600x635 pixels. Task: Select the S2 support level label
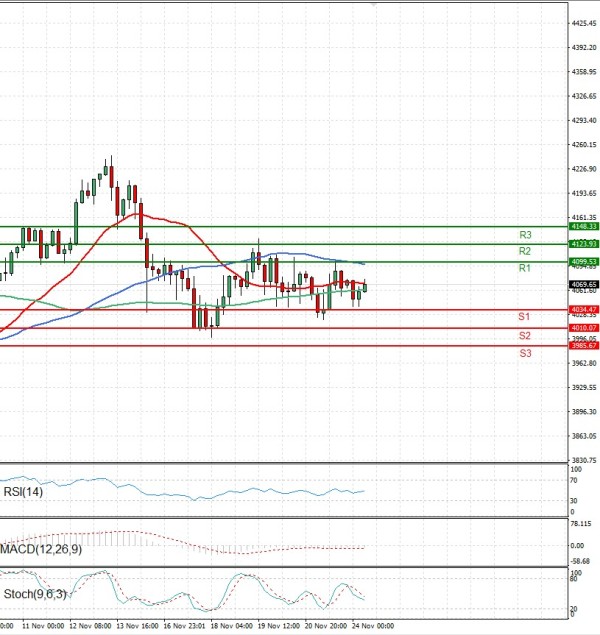tap(524, 336)
